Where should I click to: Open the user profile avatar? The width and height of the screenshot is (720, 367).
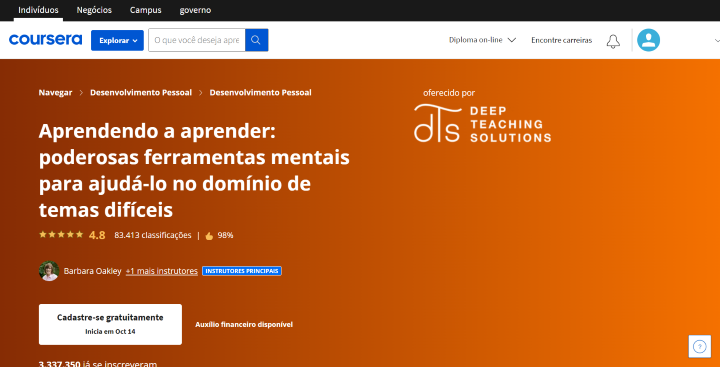click(648, 40)
